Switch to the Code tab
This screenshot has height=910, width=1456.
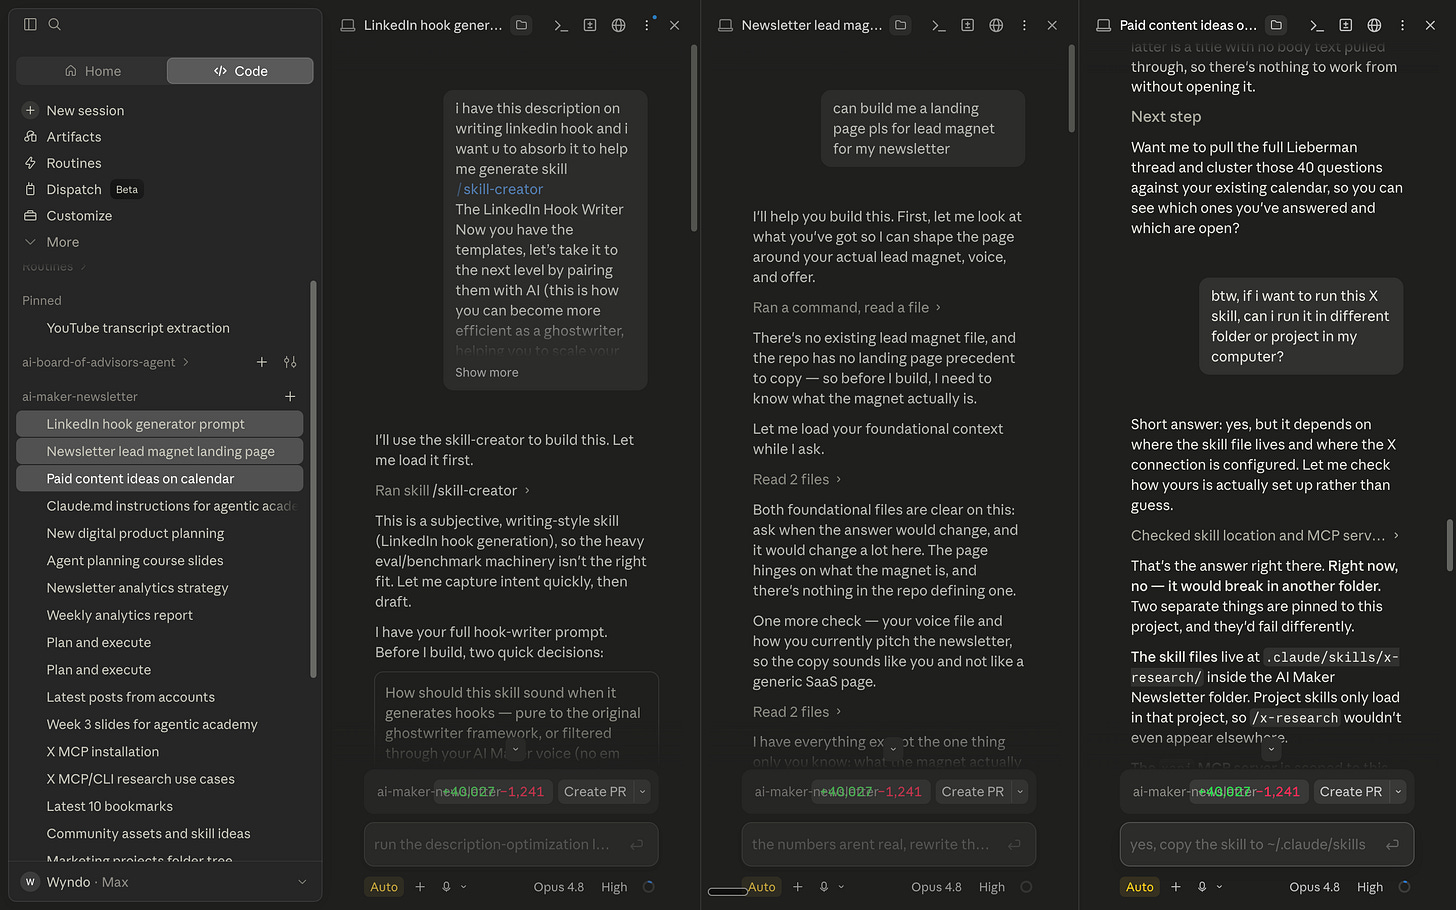click(x=240, y=71)
